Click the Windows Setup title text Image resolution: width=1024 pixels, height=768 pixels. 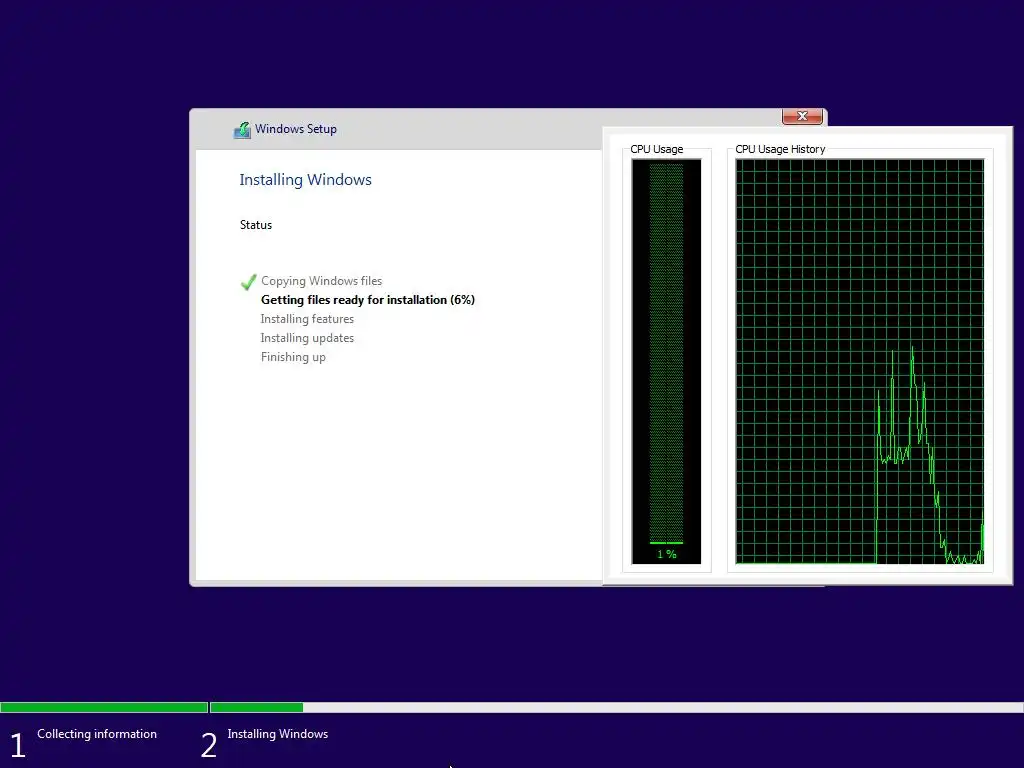(296, 129)
